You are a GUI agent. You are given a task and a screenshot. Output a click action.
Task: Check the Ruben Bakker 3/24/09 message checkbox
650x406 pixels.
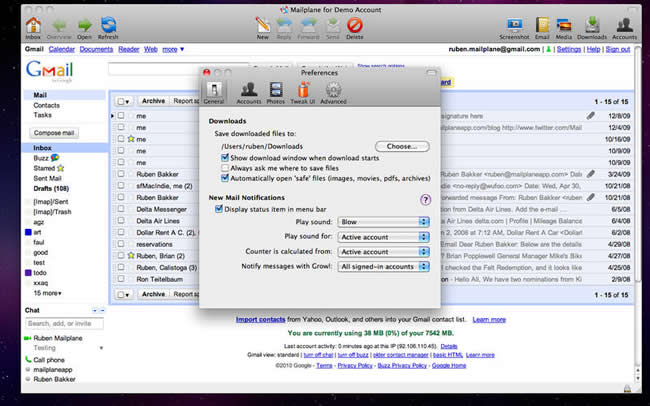coord(121,174)
